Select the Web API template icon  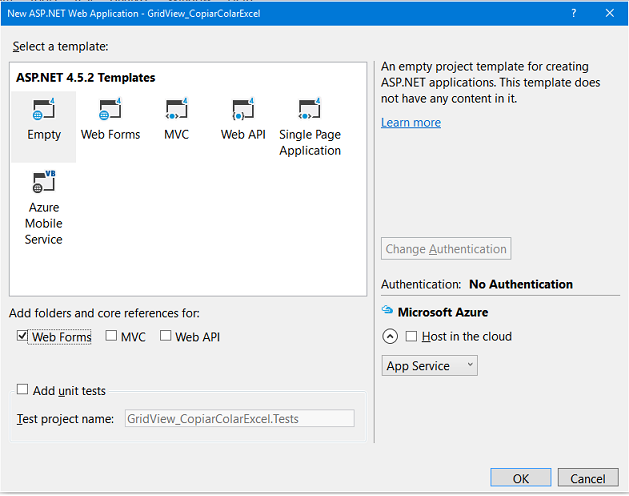click(x=243, y=109)
